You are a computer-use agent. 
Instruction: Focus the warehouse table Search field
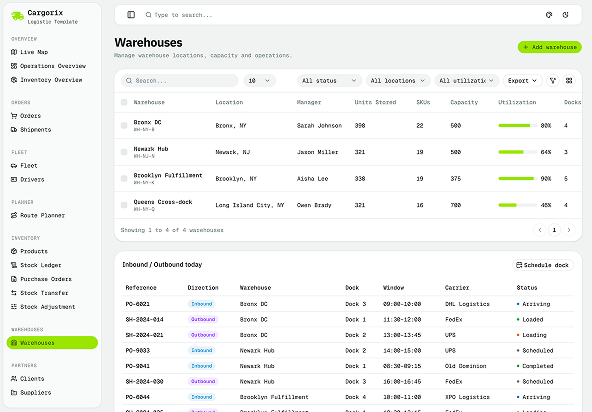pos(179,80)
